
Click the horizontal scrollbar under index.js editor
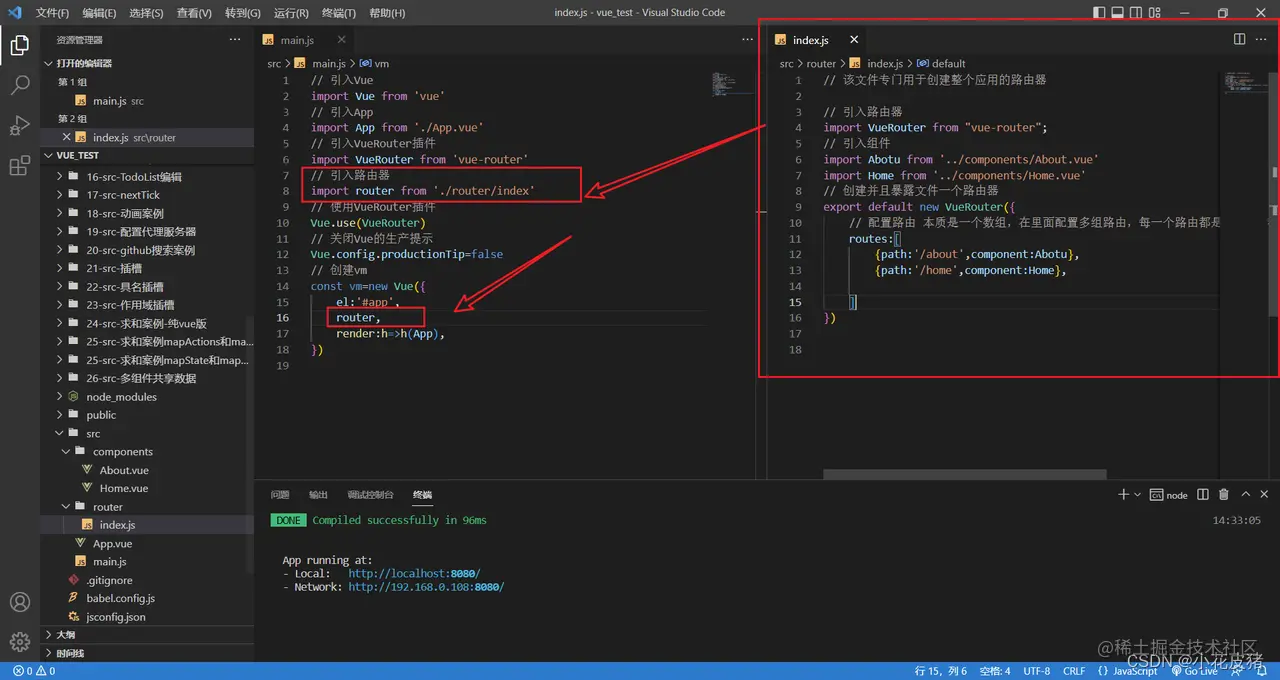[964, 475]
